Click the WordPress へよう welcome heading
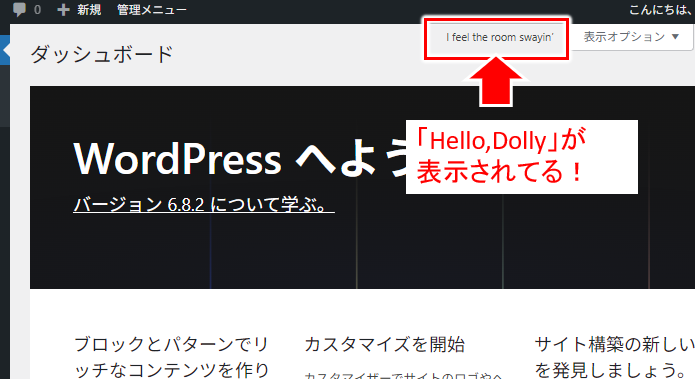This screenshot has height=379, width=695. tap(239, 159)
